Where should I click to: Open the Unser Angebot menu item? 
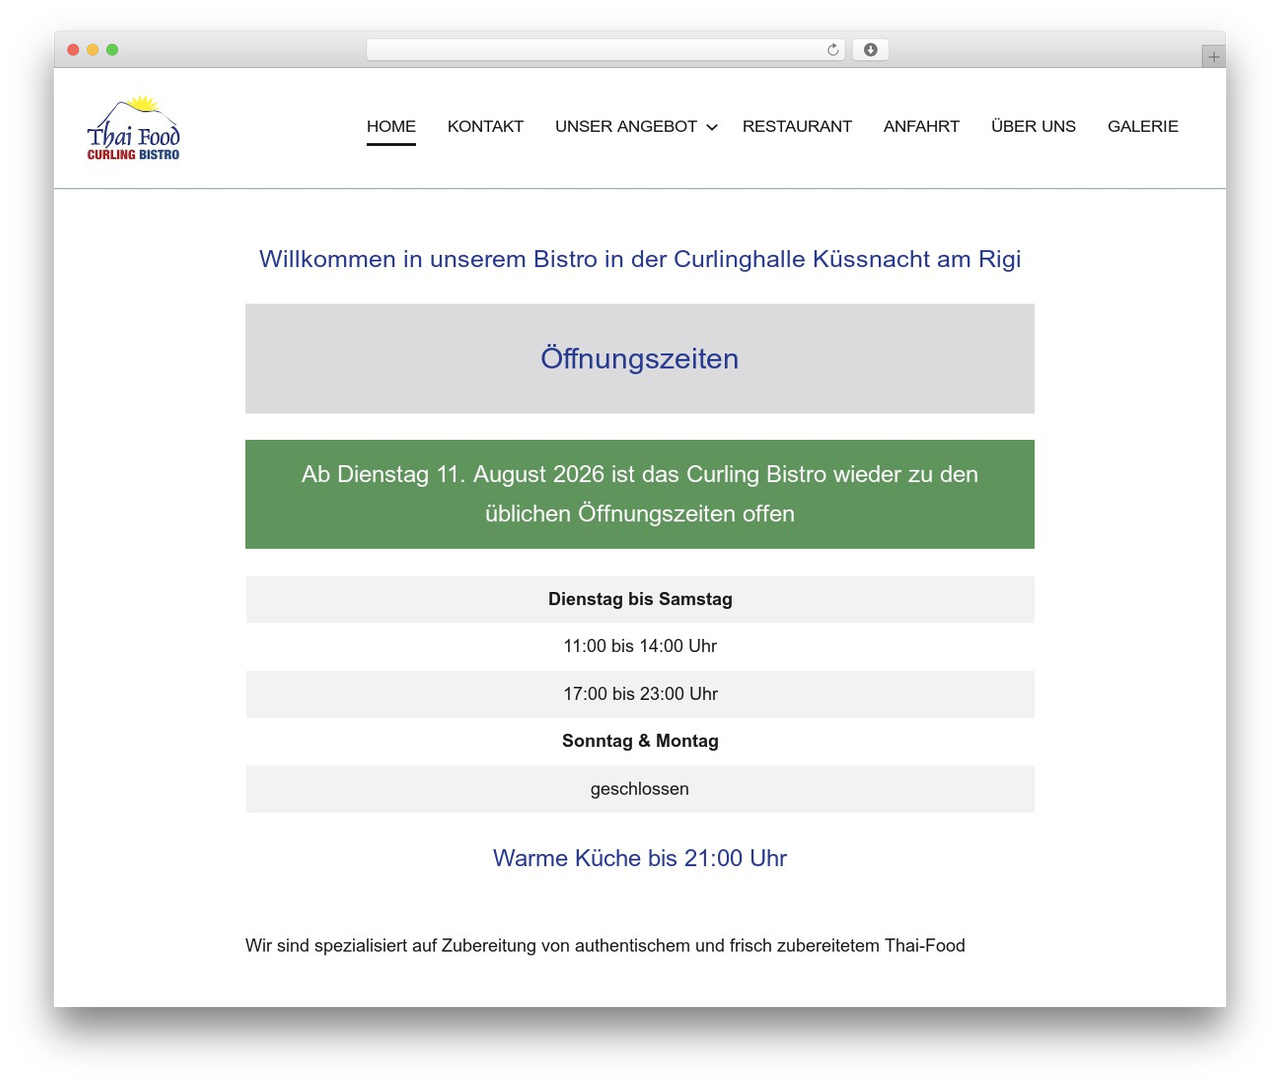(626, 126)
